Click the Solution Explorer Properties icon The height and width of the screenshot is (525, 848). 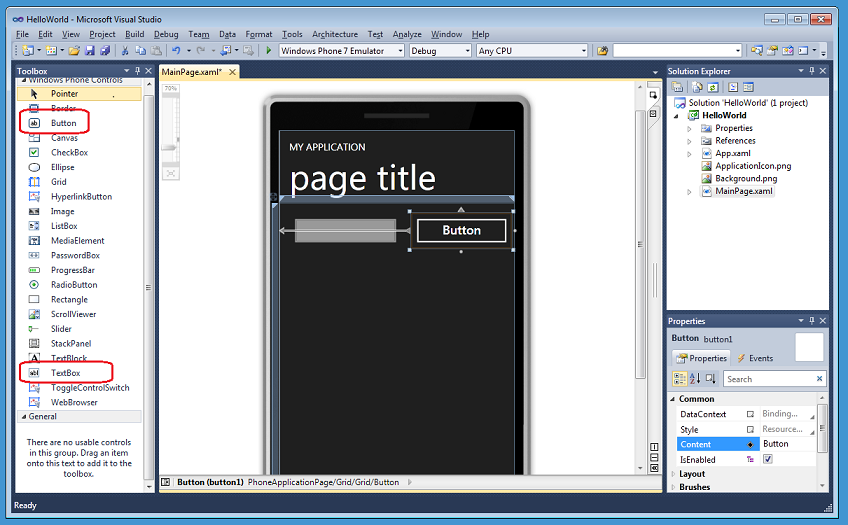click(677, 87)
